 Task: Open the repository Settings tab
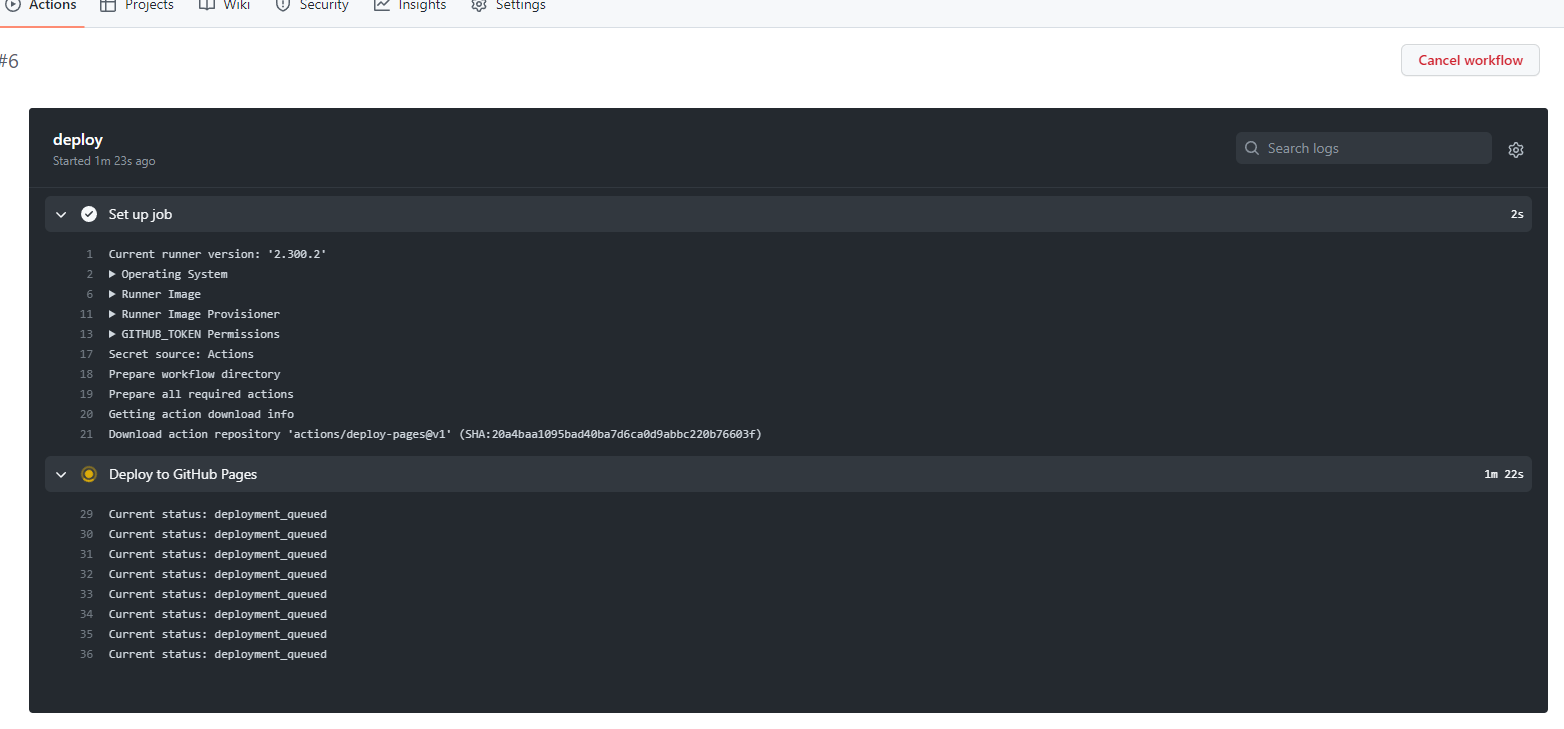point(508,6)
